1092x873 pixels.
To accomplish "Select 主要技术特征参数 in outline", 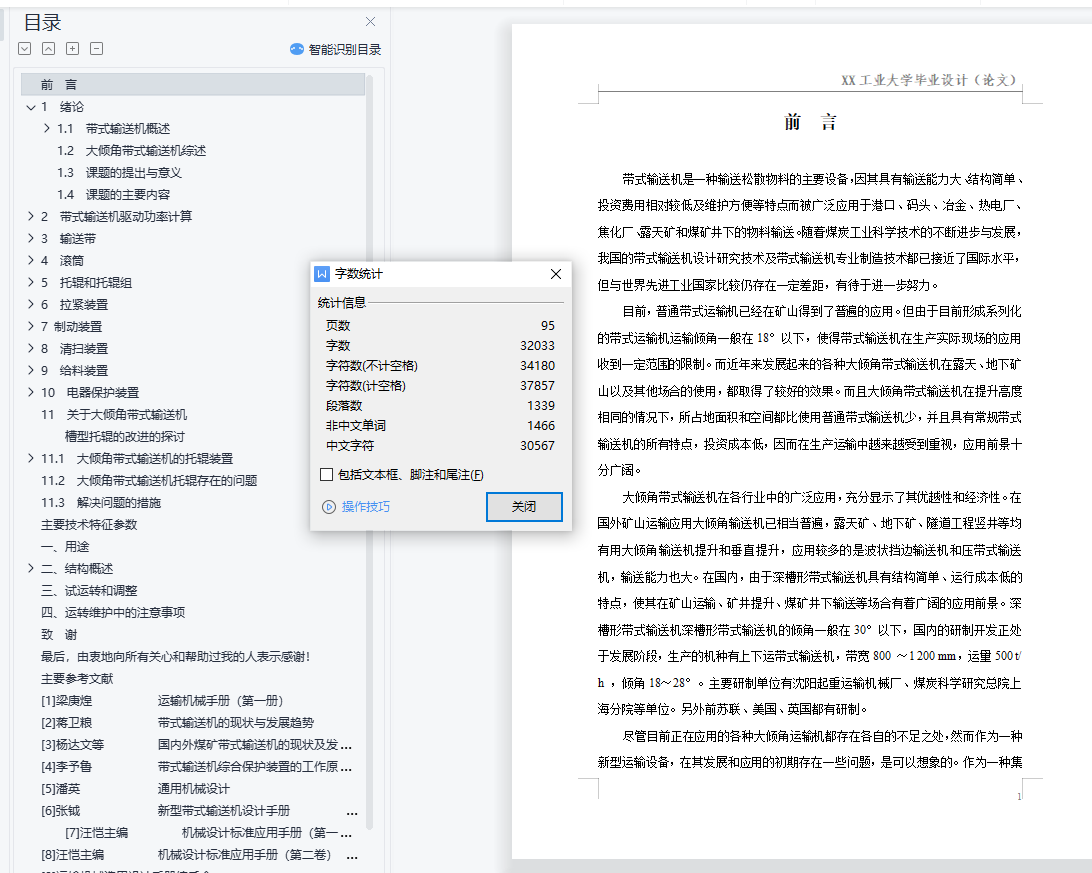I will coord(89,525).
